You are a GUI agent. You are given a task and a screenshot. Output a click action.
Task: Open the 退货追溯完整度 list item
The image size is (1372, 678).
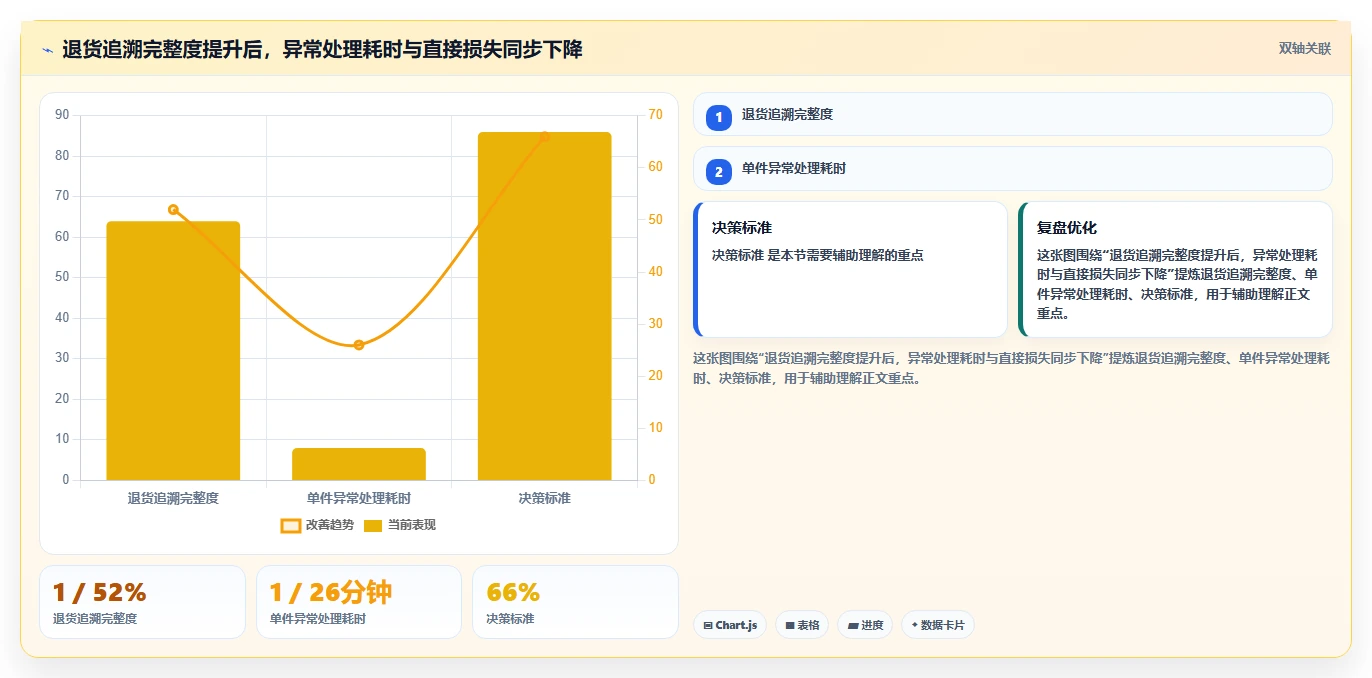click(1012, 114)
